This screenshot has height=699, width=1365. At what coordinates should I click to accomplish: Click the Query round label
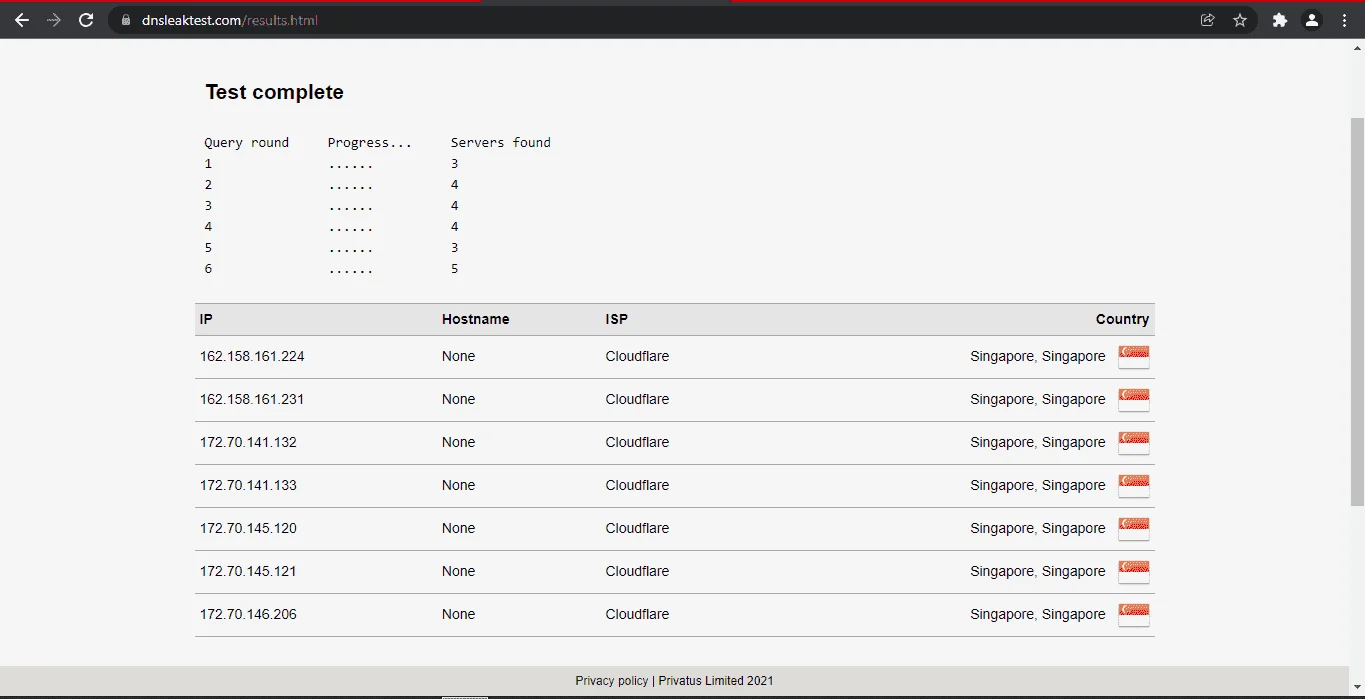(247, 143)
